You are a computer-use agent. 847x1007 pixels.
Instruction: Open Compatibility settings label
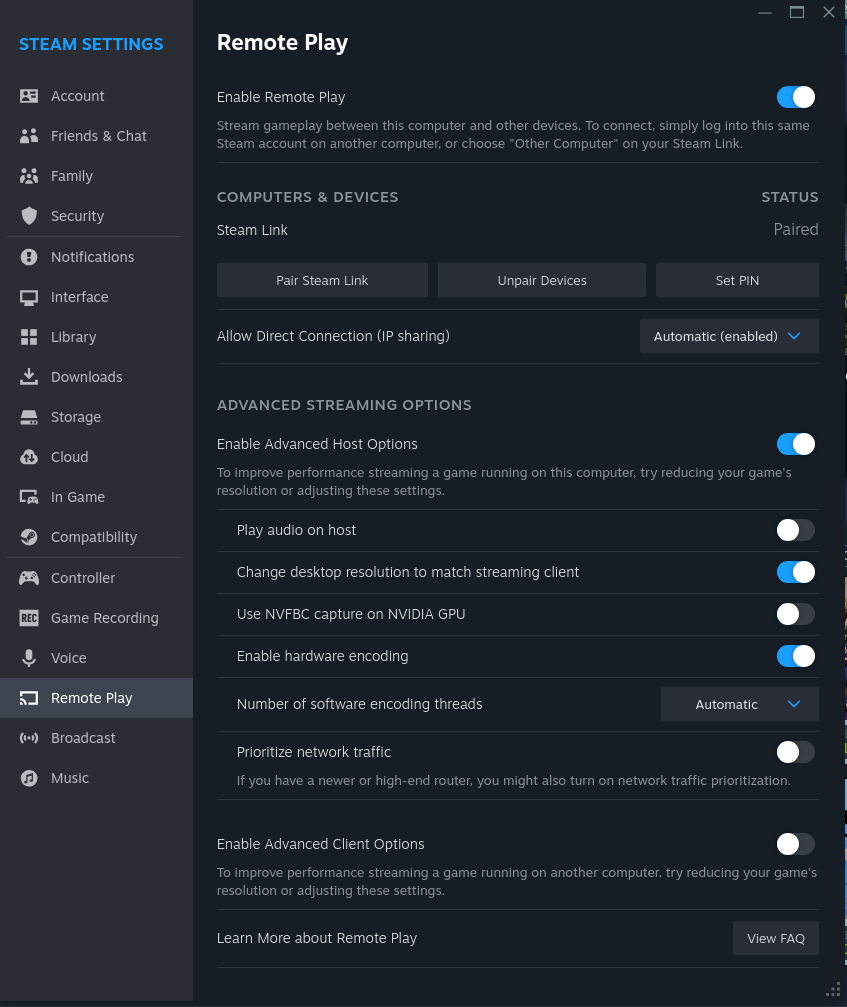[94, 537]
